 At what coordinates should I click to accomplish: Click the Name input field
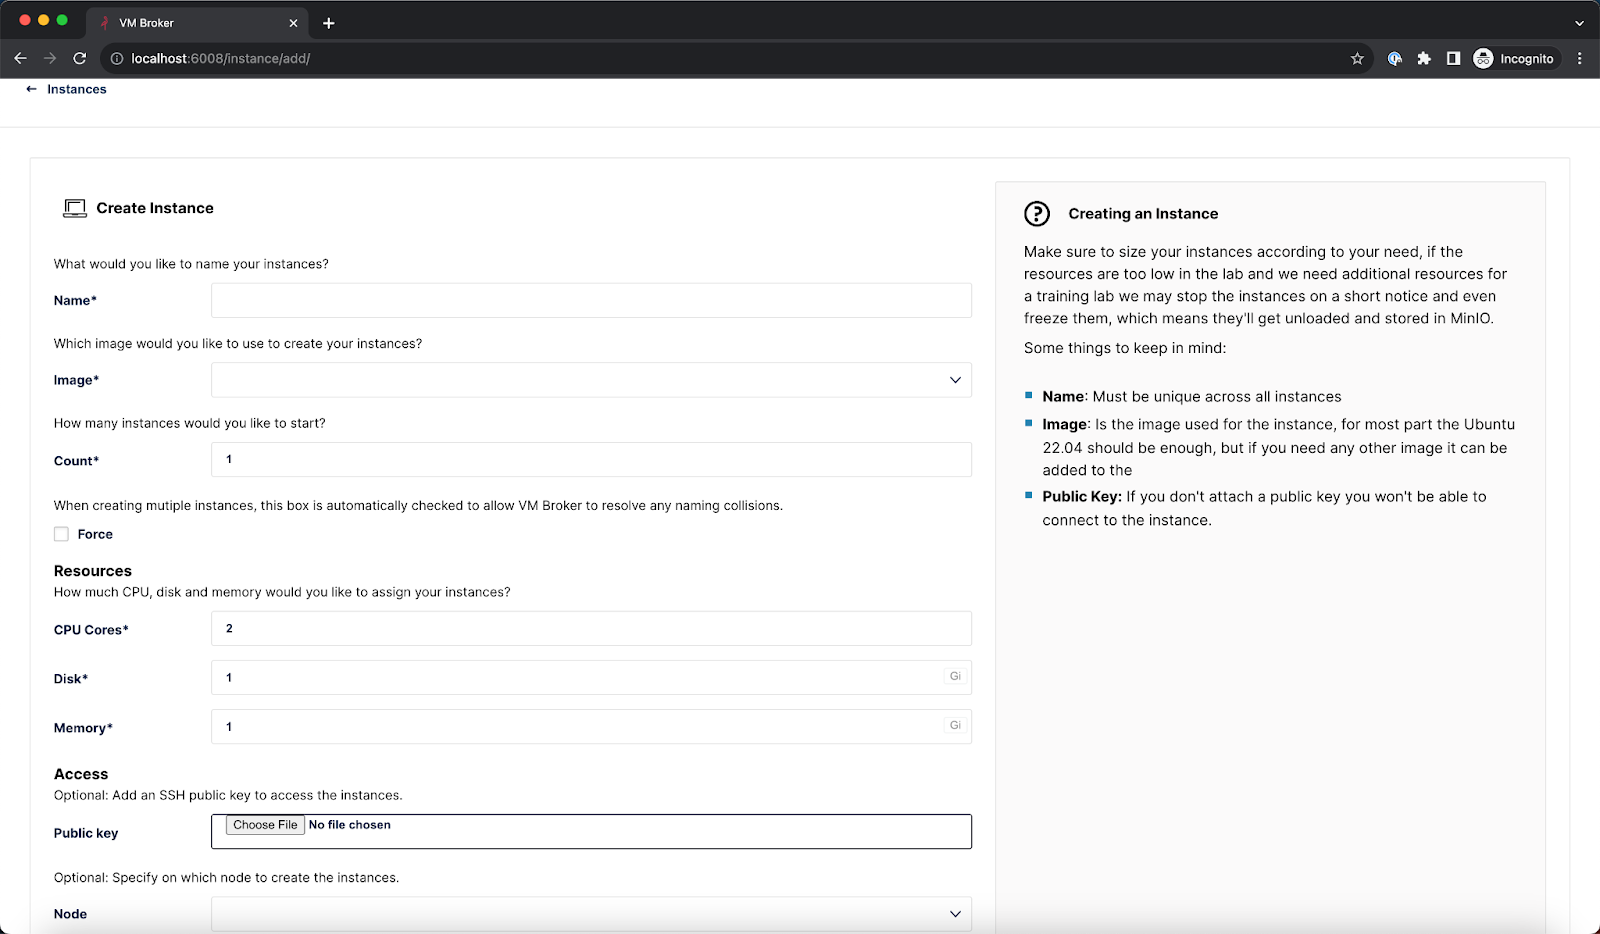coord(591,301)
